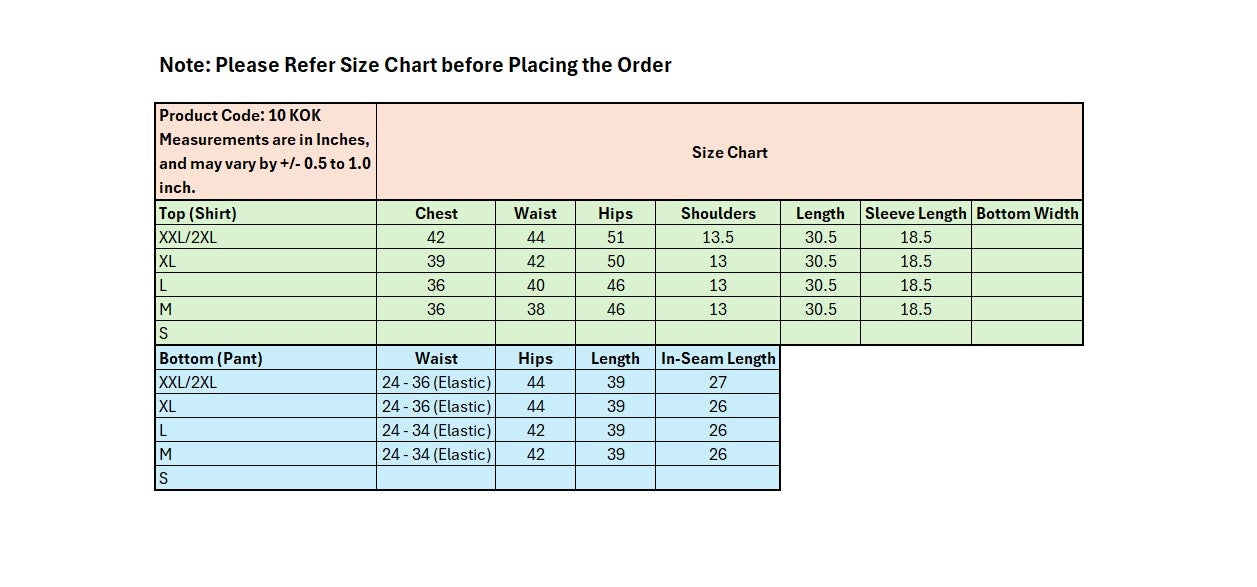The width and height of the screenshot is (1257, 587).
Task: Select shirt L waist value 40
Action: pyautogui.click(x=536, y=285)
